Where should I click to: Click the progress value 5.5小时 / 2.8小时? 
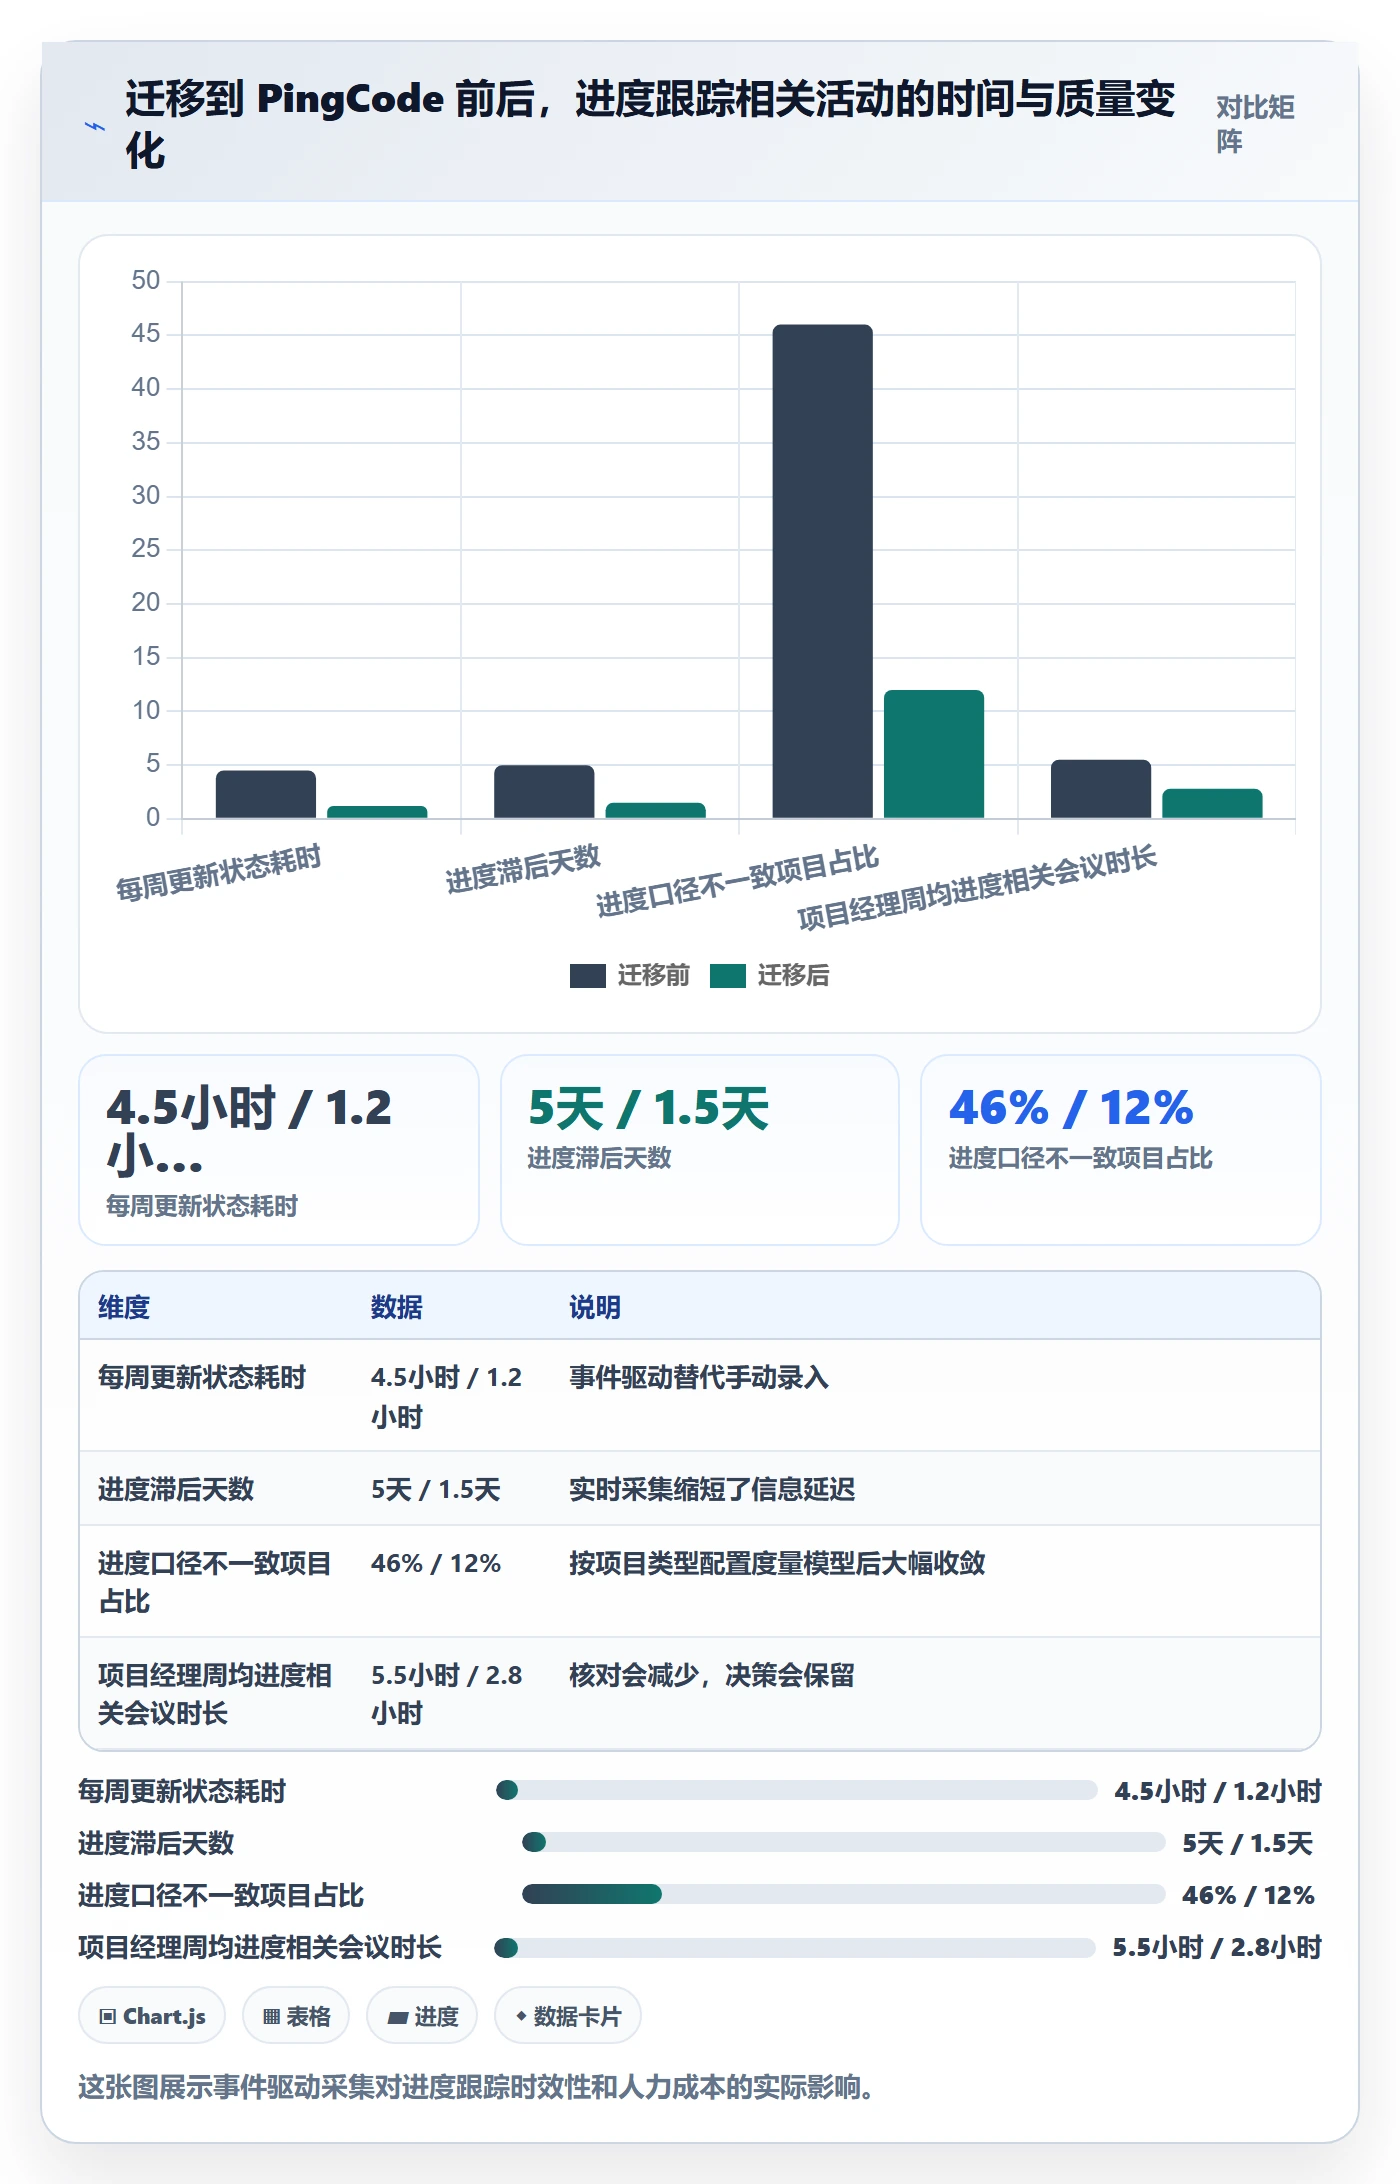tap(1217, 1947)
